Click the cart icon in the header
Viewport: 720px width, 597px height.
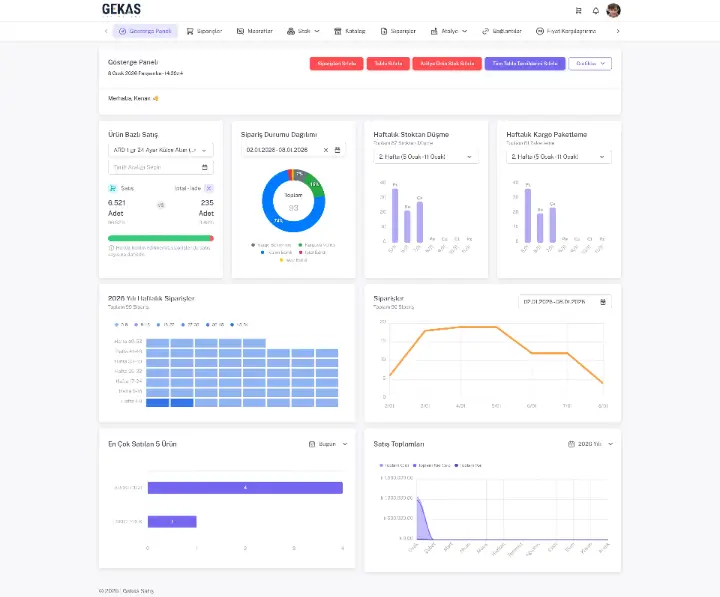[x=579, y=10]
